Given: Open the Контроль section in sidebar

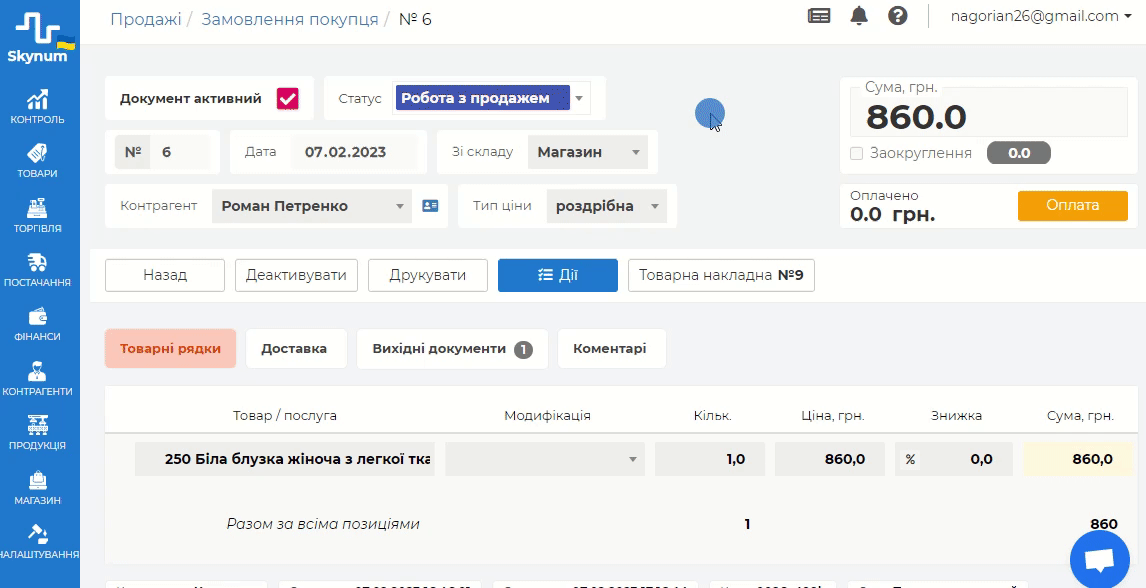Looking at the screenshot, I should pos(38,106).
